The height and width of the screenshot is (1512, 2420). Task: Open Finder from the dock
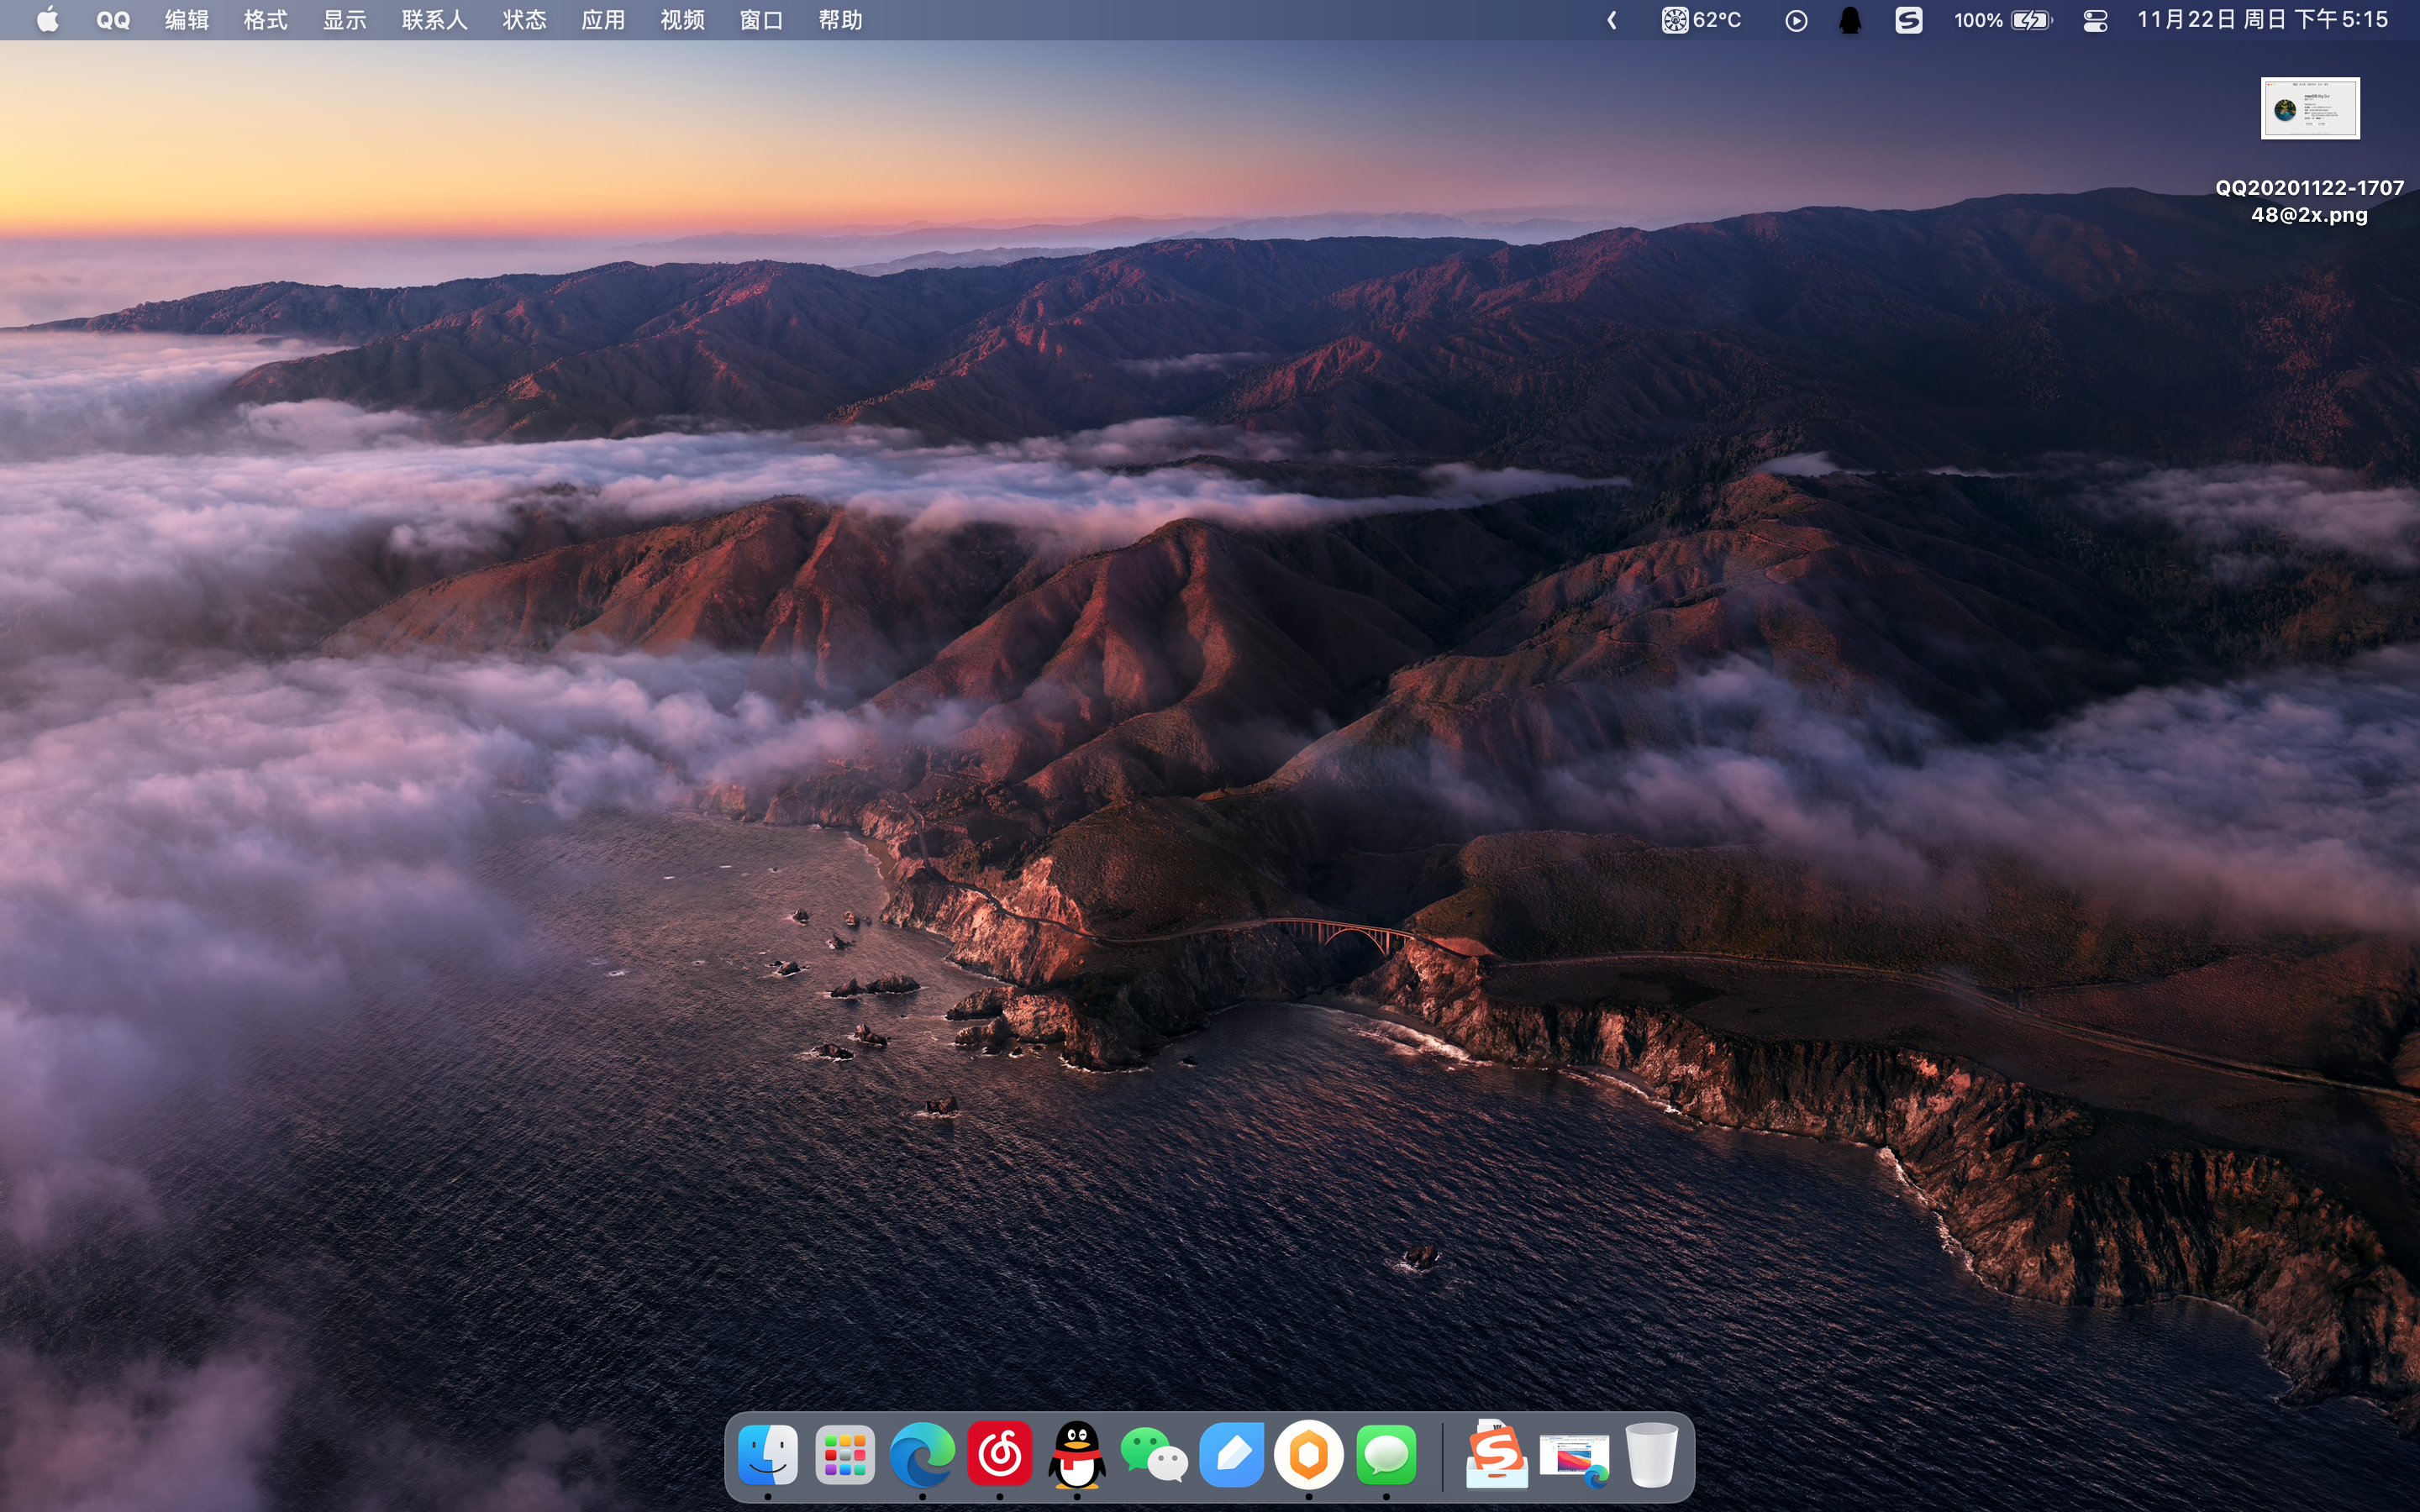pyautogui.click(x=768, y=1455)
